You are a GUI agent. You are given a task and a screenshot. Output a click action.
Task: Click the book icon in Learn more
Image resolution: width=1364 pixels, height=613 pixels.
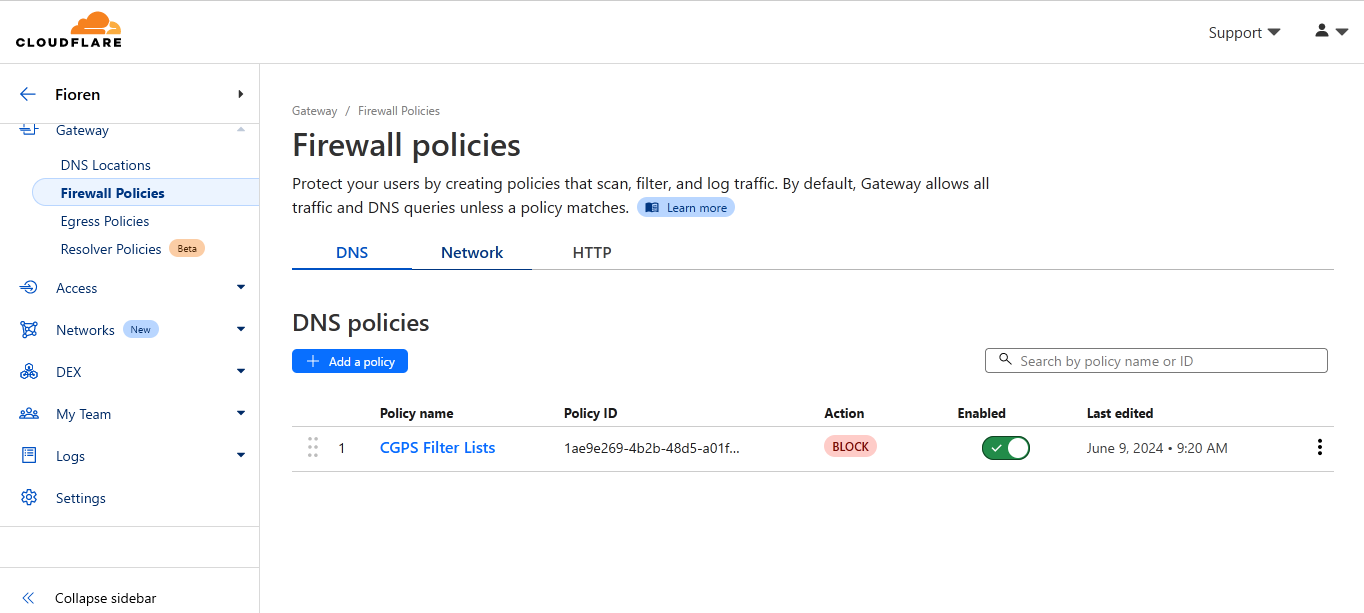click(x=652, y=208)
